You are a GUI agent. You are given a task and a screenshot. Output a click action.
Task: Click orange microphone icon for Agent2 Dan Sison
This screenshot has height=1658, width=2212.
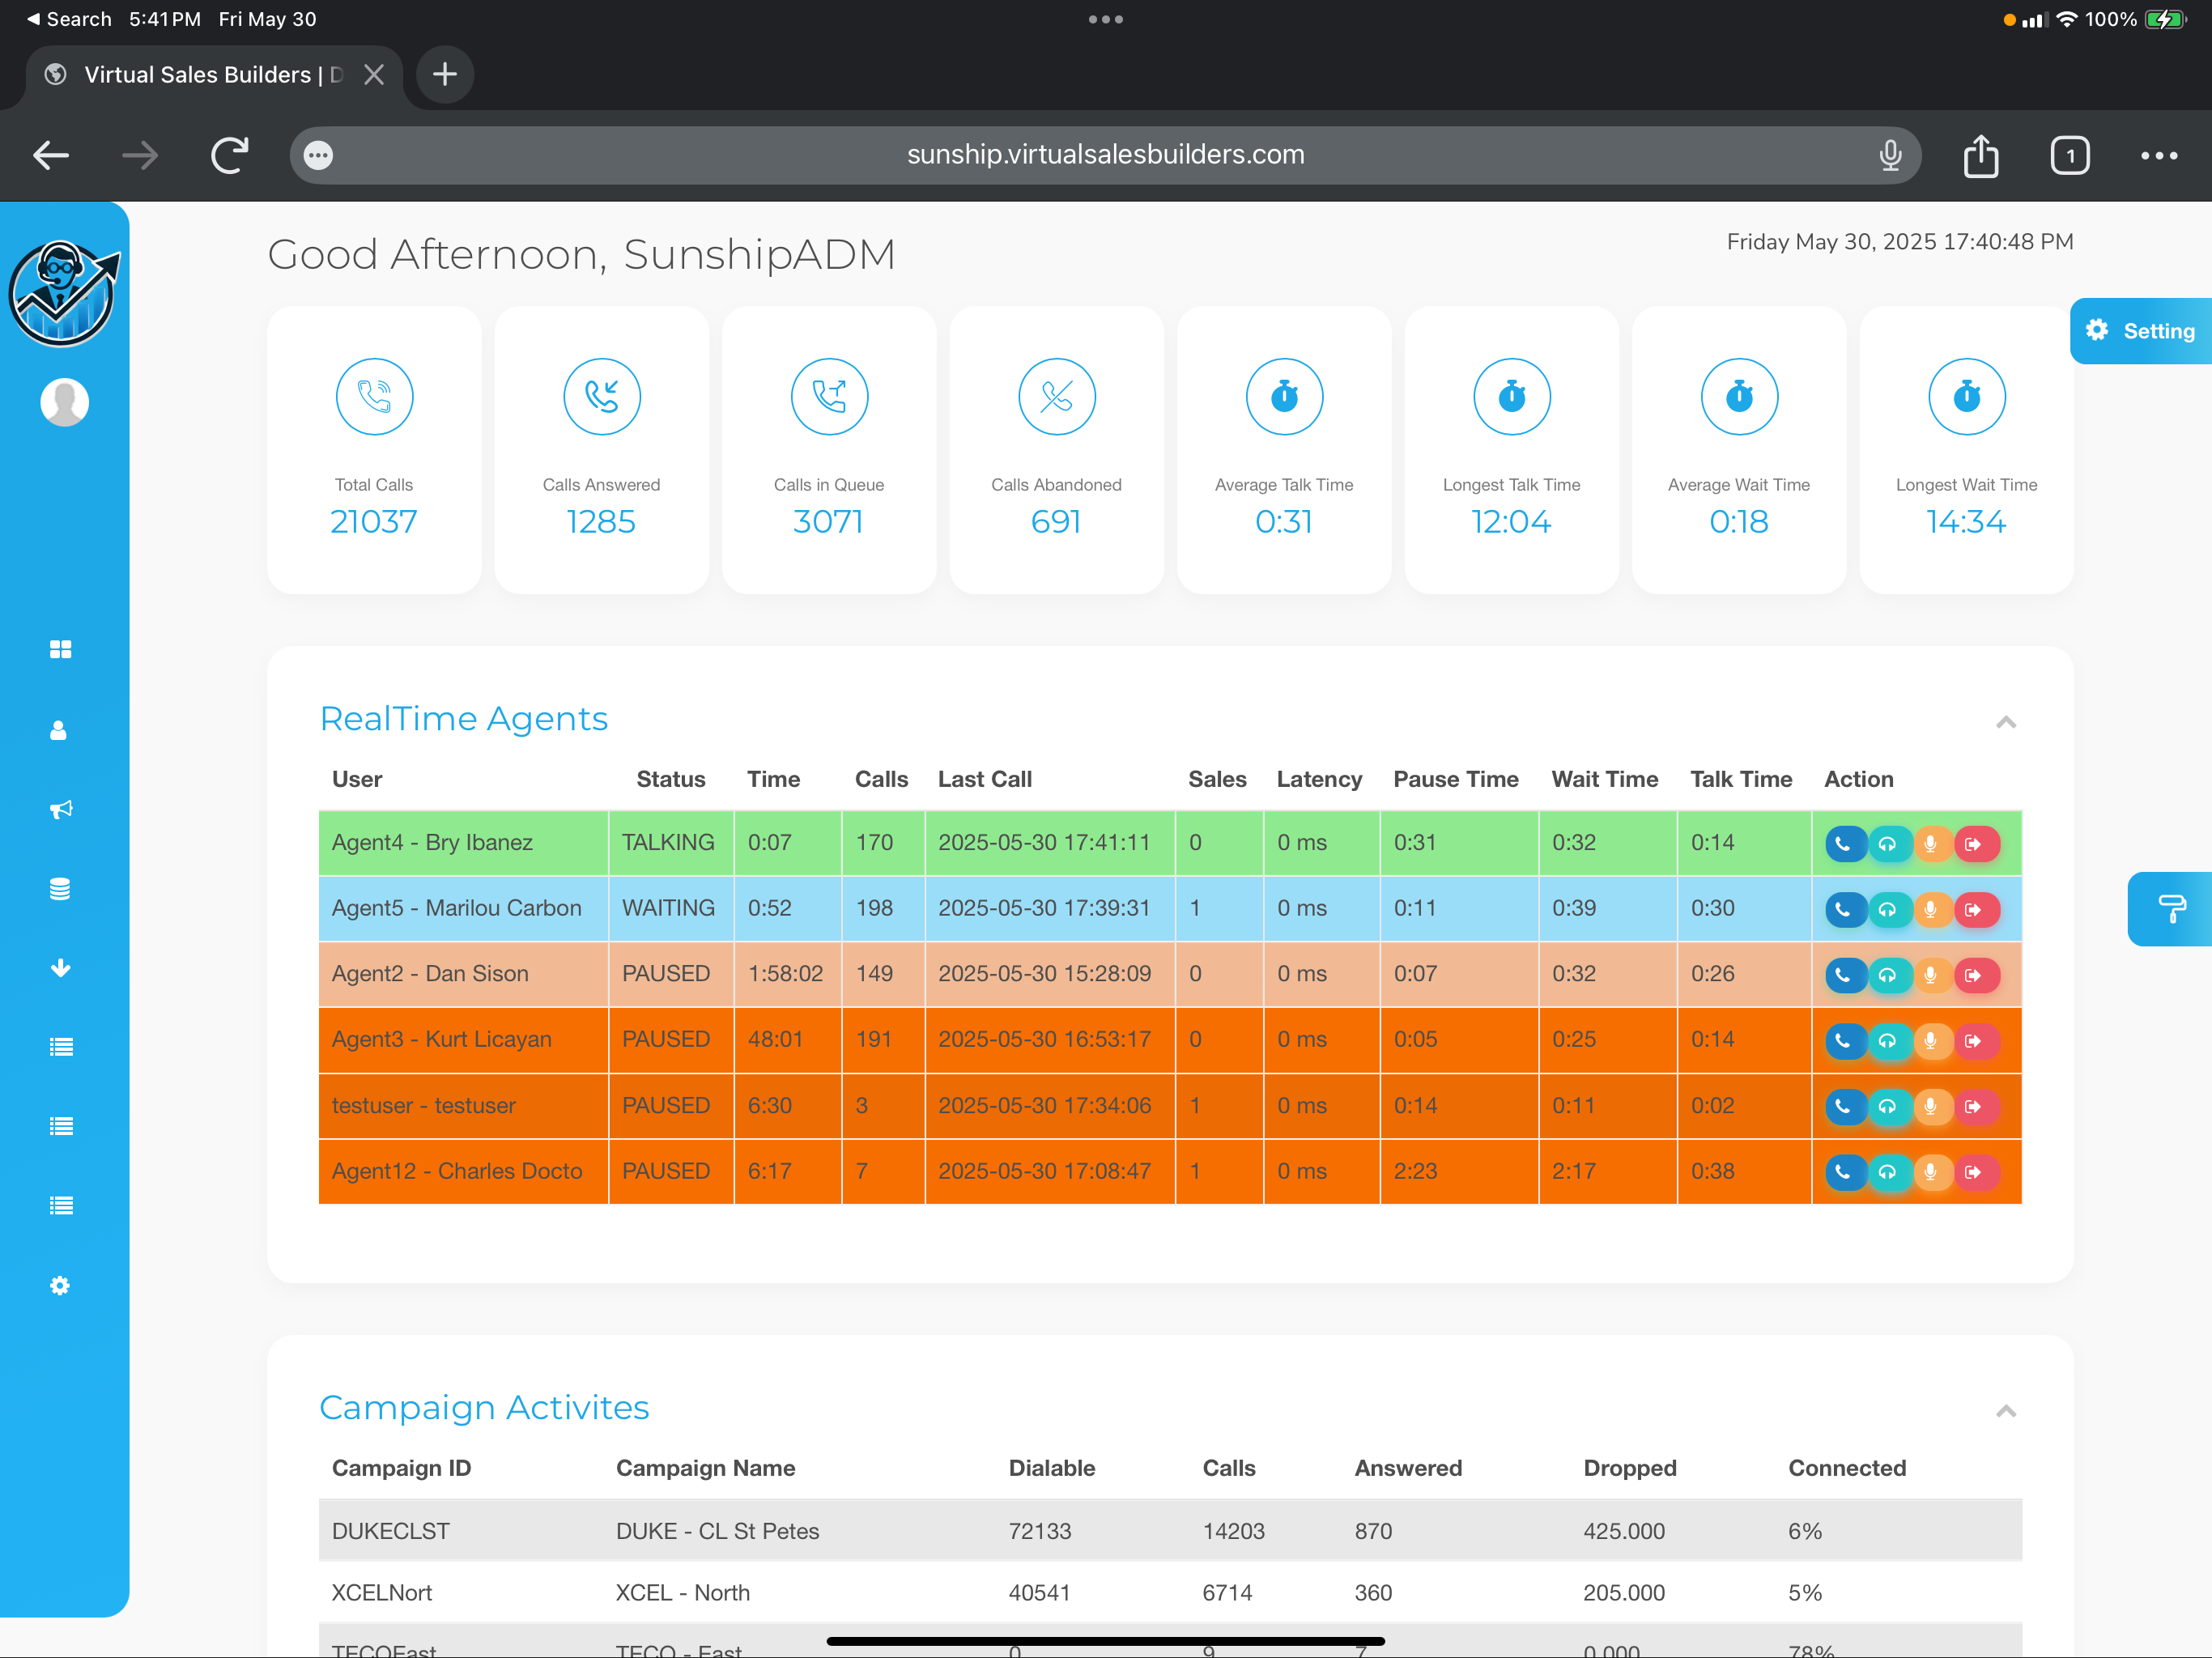coord(1931,975)
